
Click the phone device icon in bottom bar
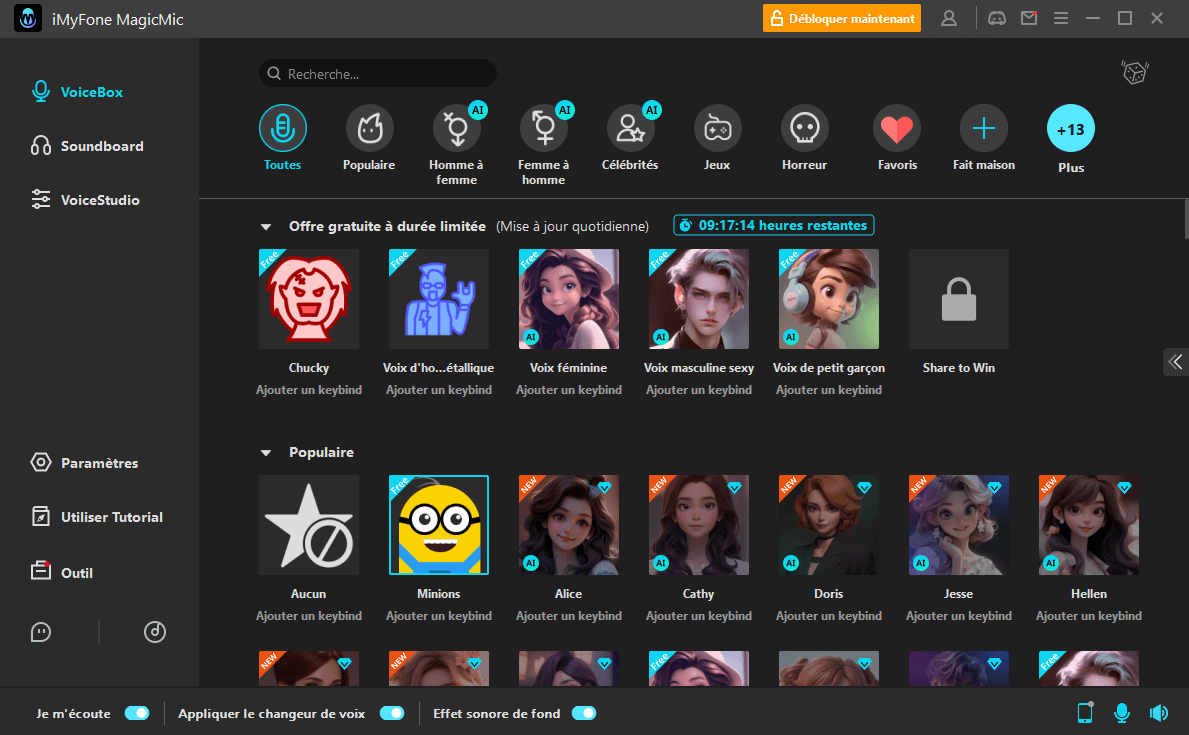click(x=1086, y=712)
